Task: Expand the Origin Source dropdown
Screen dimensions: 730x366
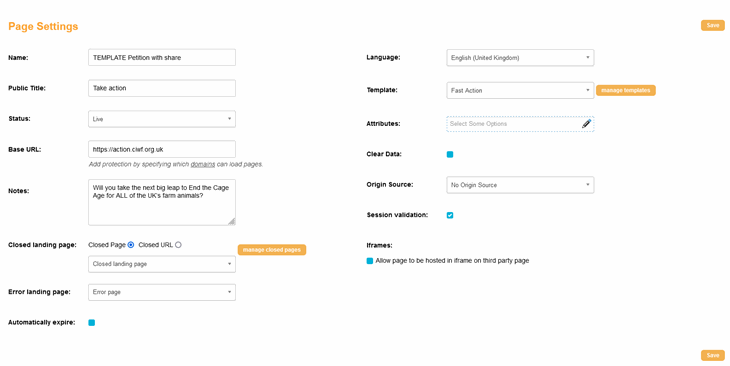Action: click(x=520, y=185)
